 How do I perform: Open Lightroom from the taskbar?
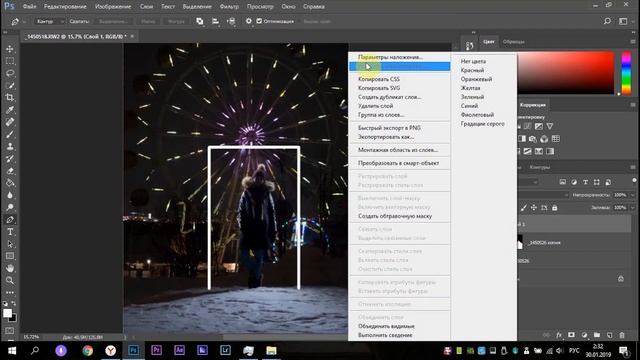tap(225, 351)
